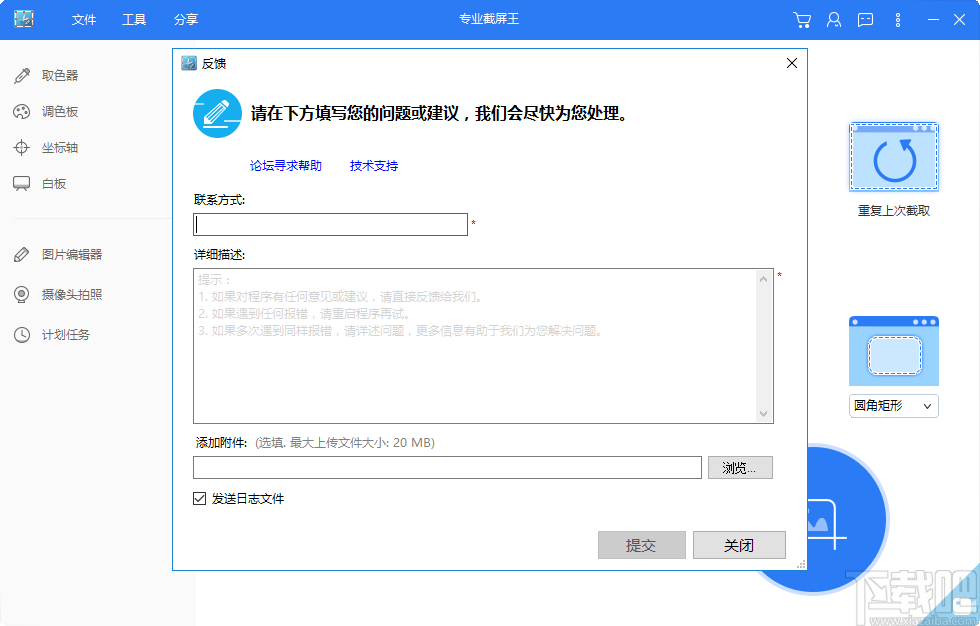Open the 圆角矩形 shape dropdown
Screen dimensions: 980x626
click(x=893, y=406)
